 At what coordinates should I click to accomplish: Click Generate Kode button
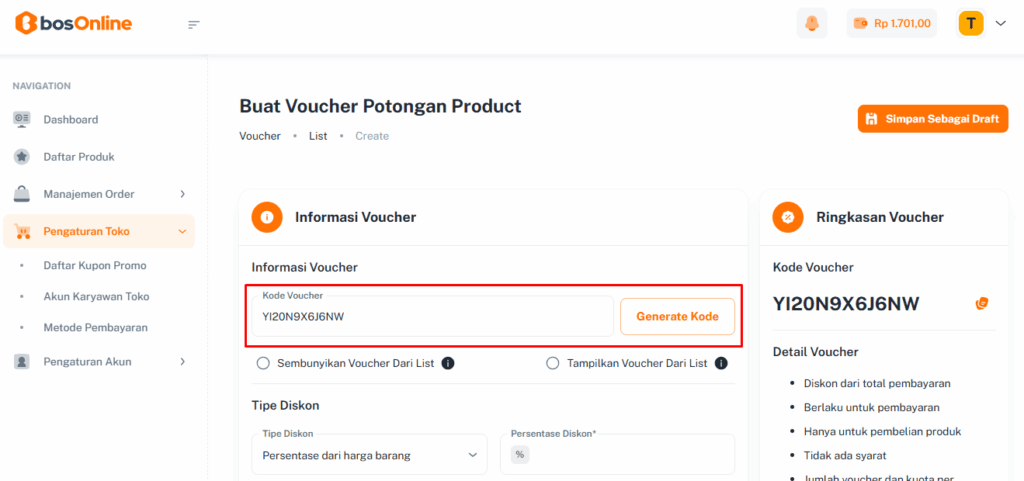point(677,316)
